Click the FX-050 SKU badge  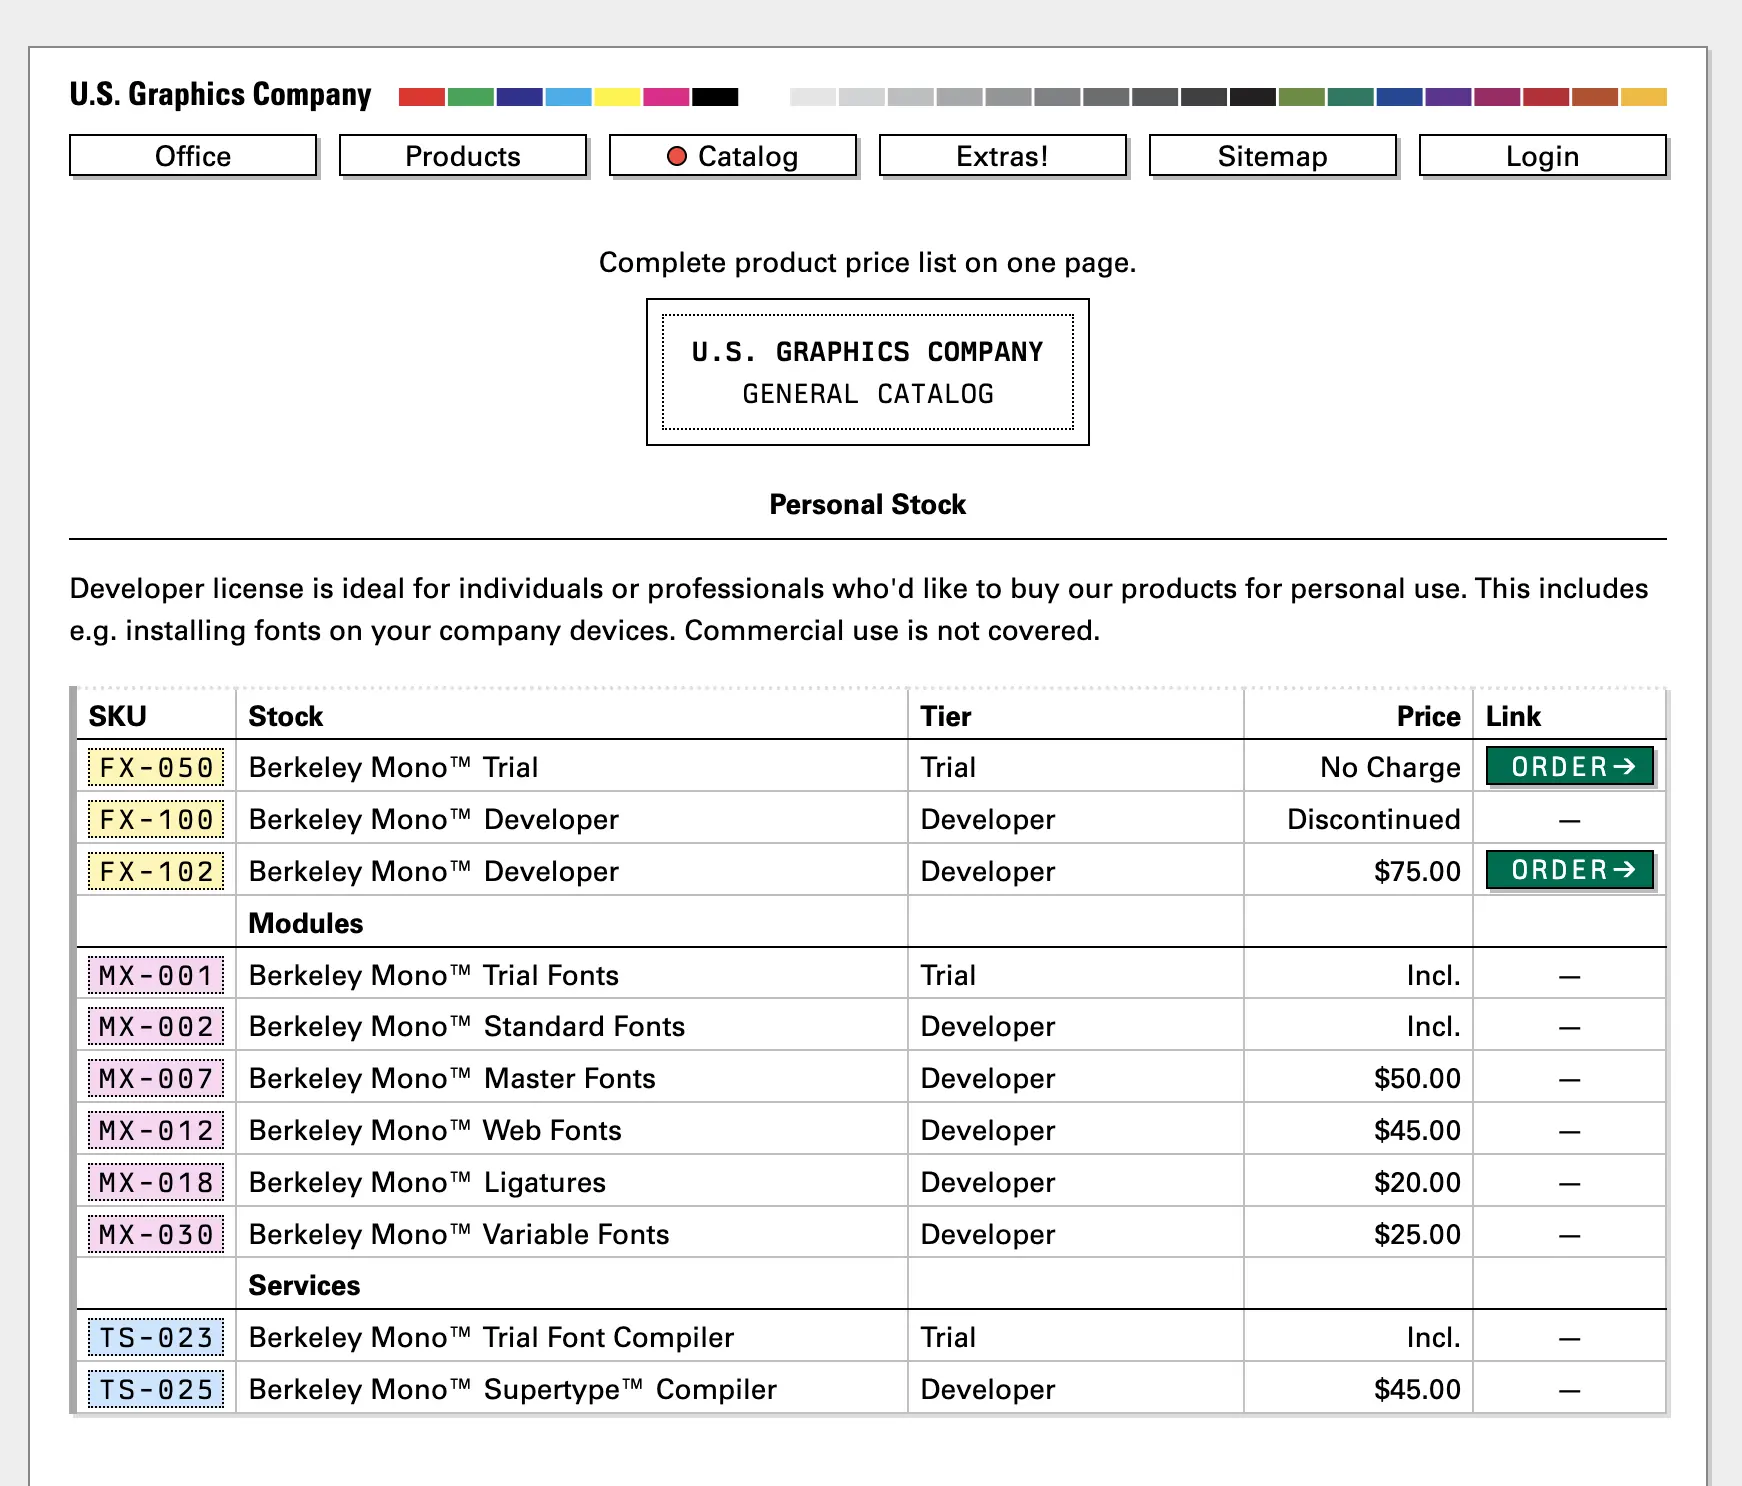click(156, 768)
